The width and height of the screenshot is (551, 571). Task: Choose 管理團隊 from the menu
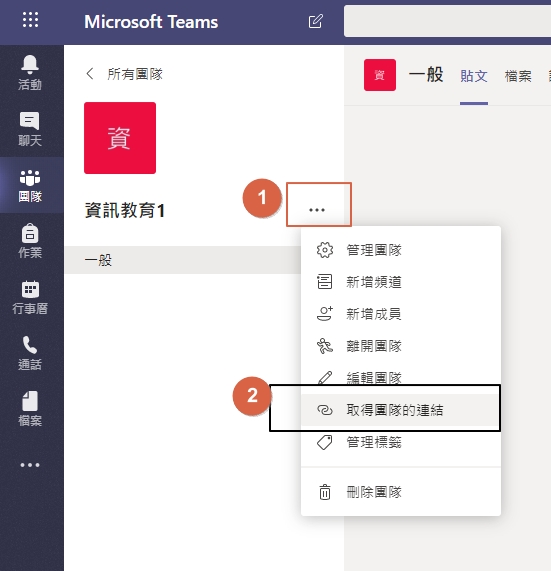click(x=401, y=250)
